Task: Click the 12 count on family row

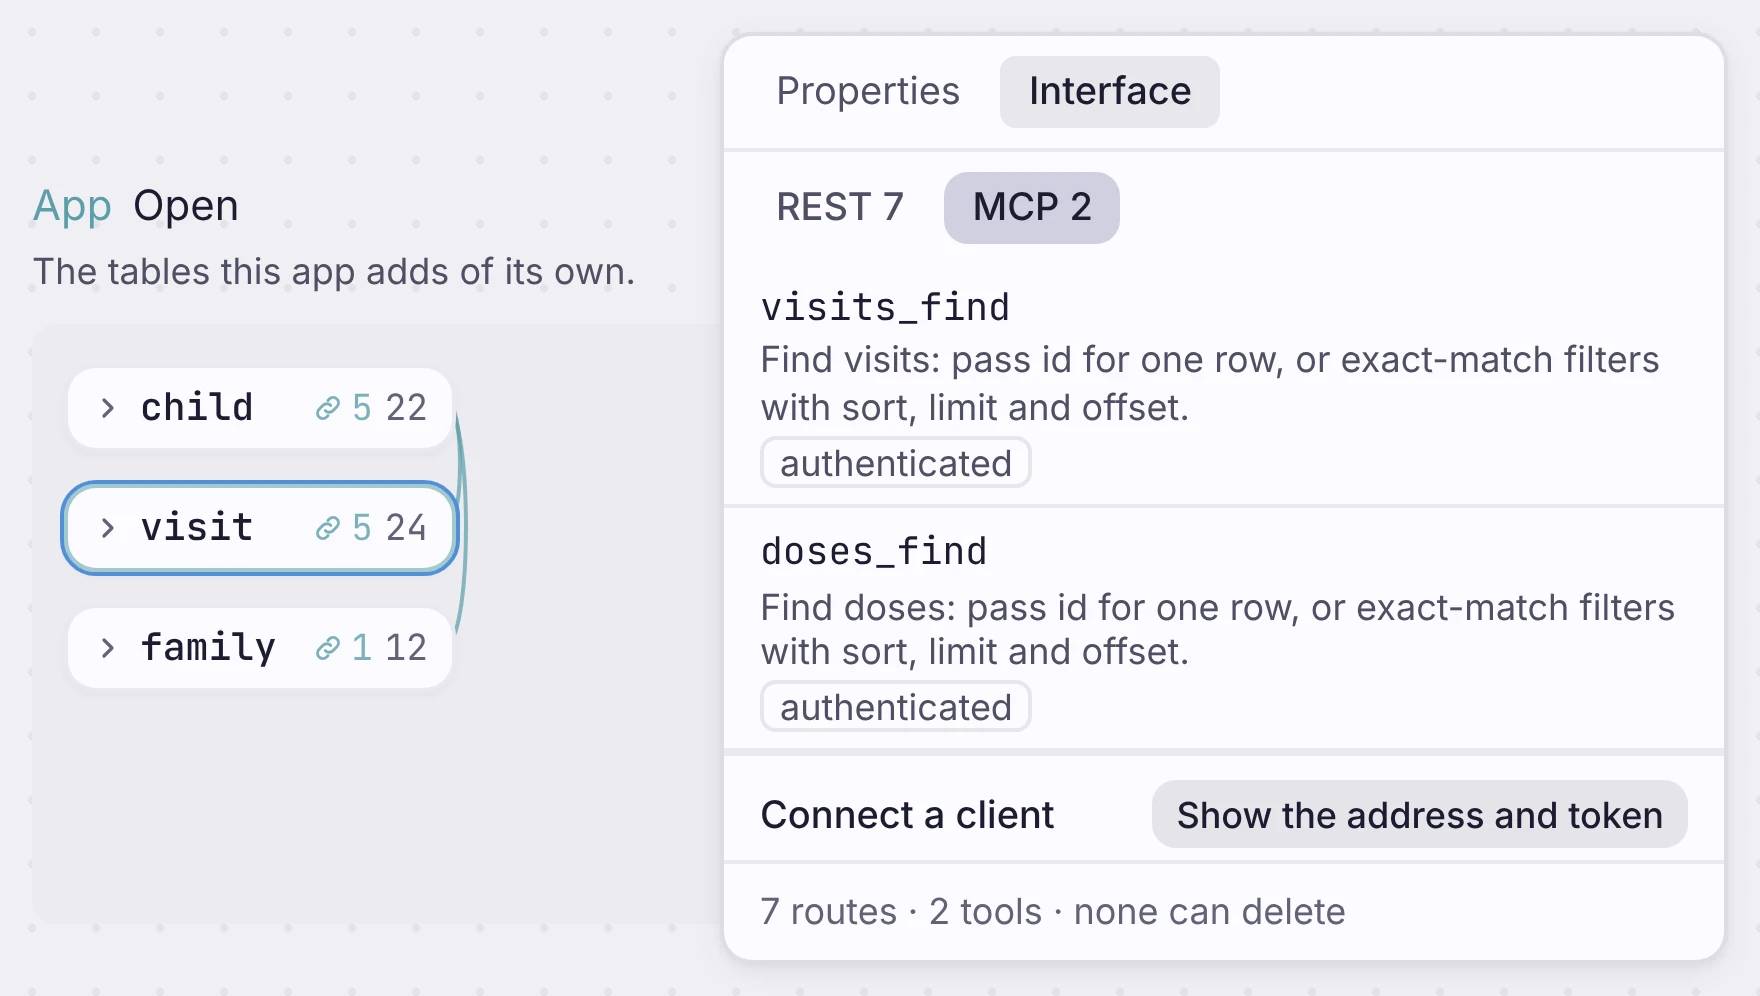Action: (x=406, y=648)
